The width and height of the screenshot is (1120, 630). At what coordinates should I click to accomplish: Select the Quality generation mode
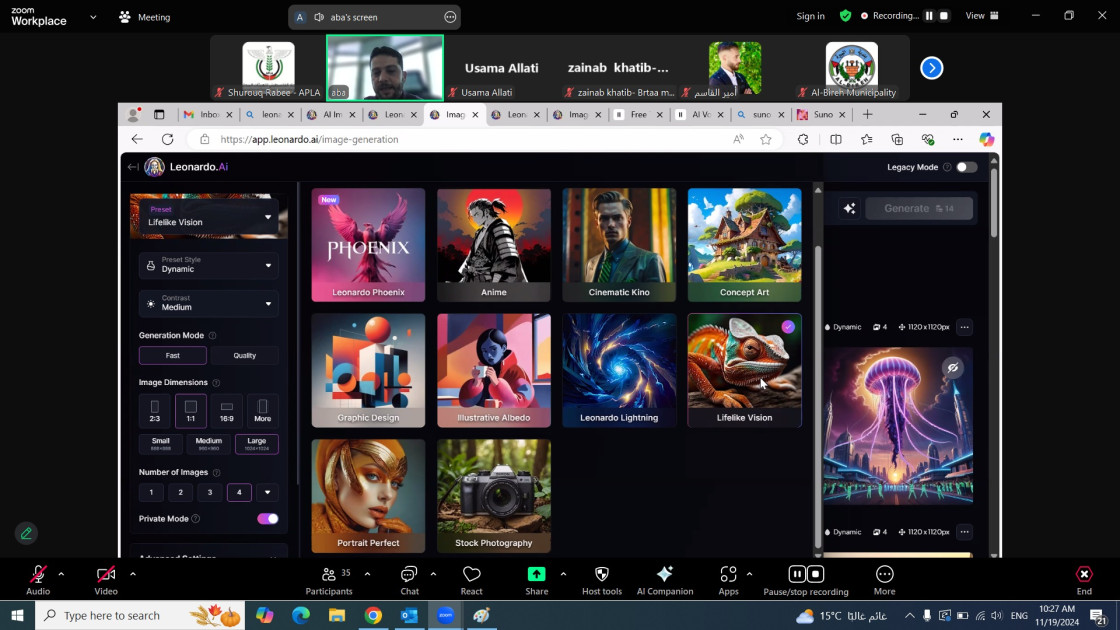pos(244,355)
